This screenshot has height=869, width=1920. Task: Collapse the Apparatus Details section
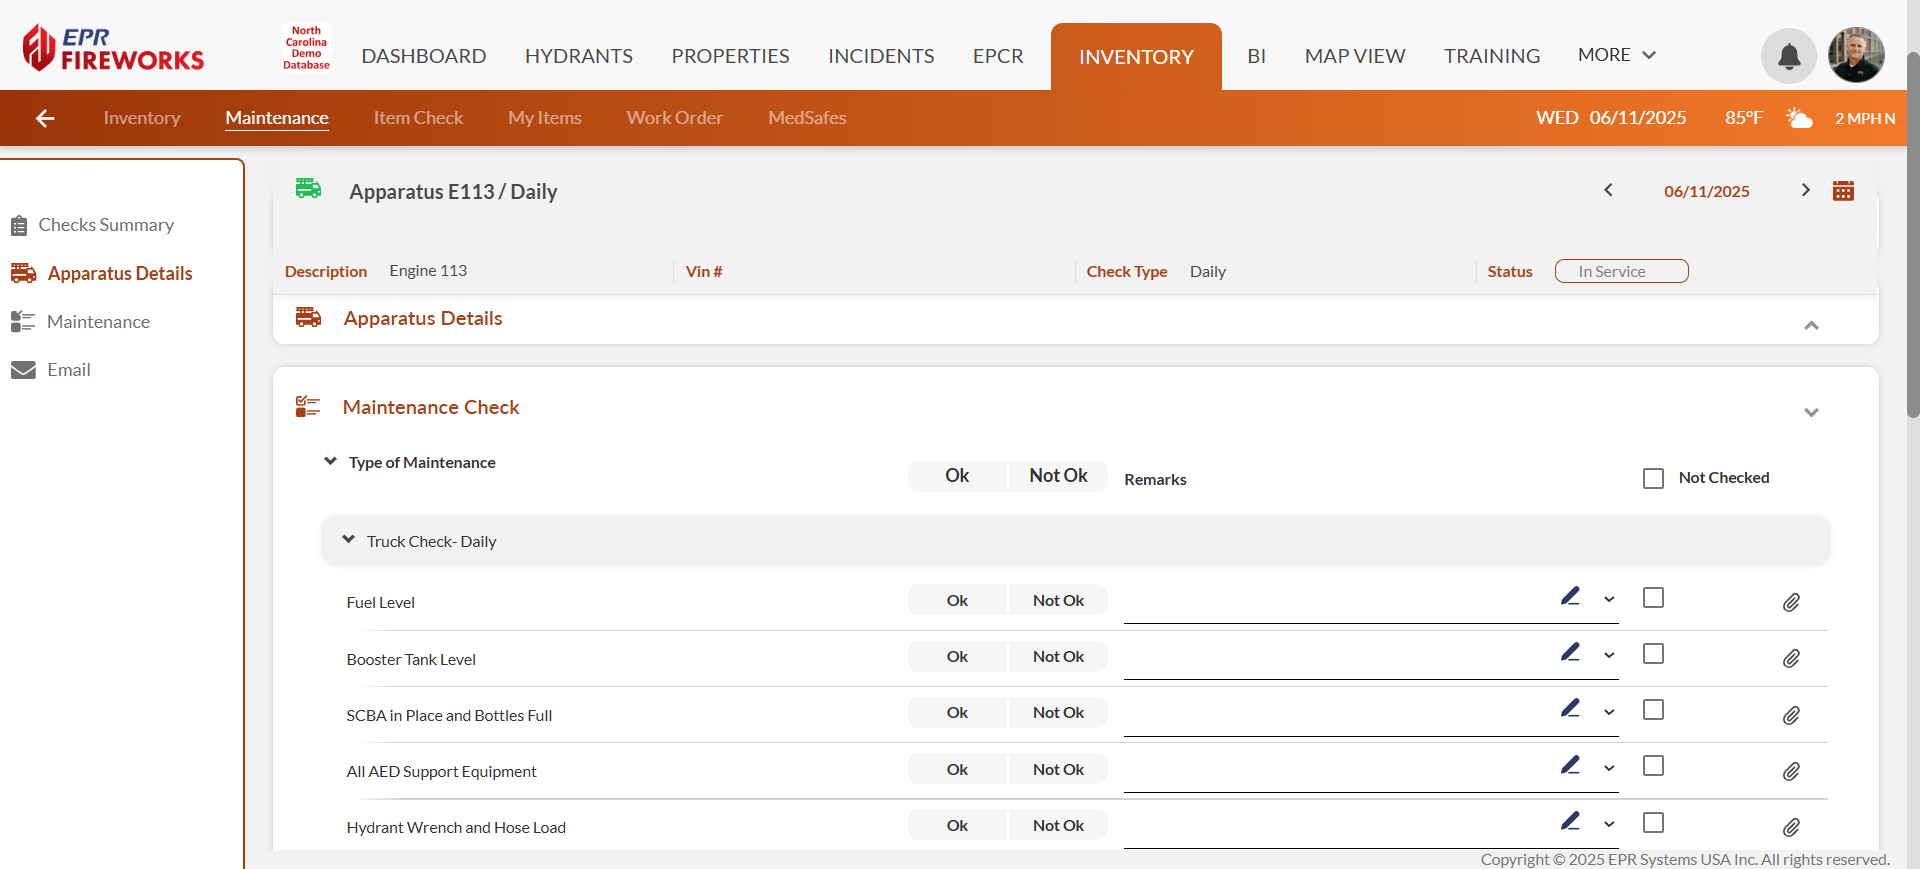pos(1811,325)
